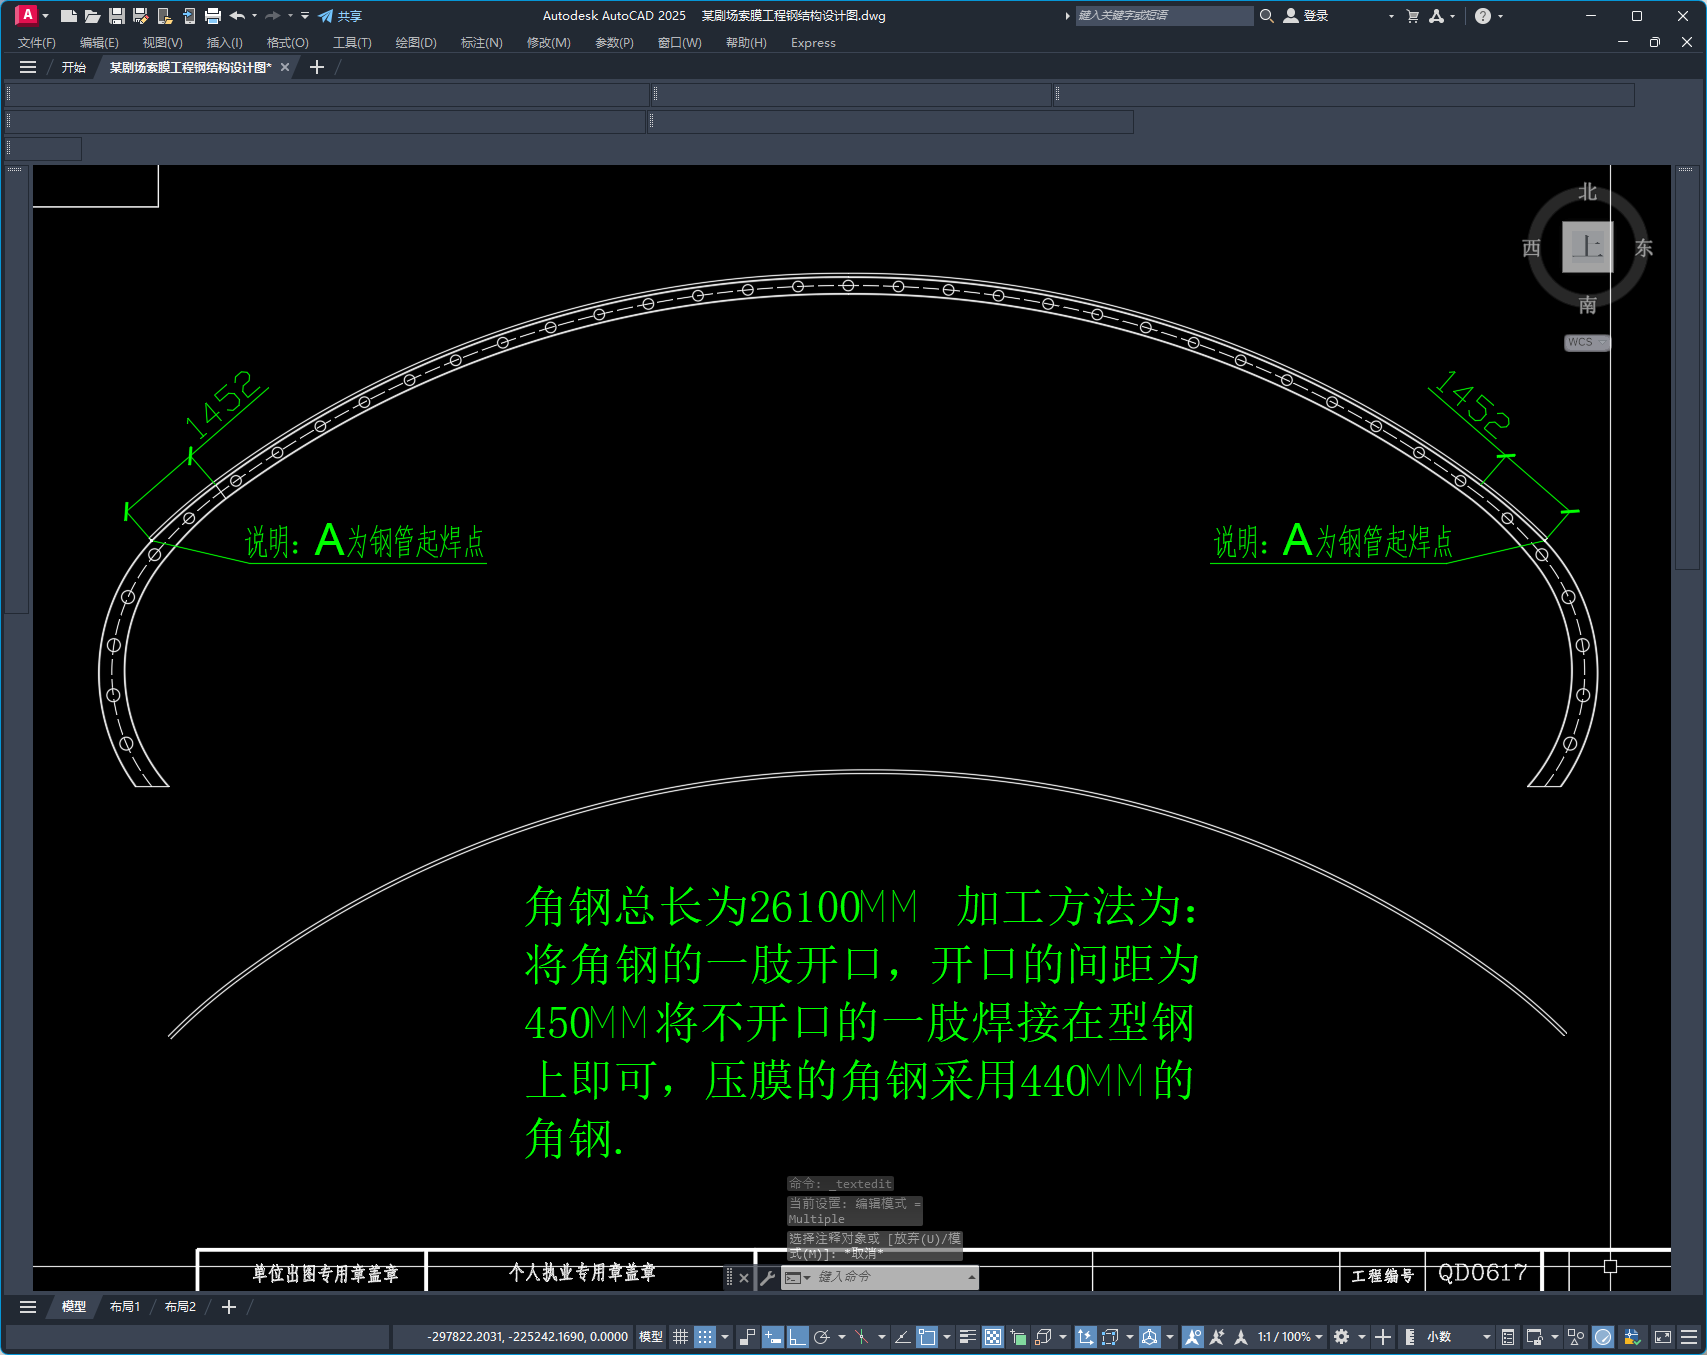Click the Open file folder icon
Image resolution: width=1707 pixels, height=1355 pixels.
(x=93, y=16)
